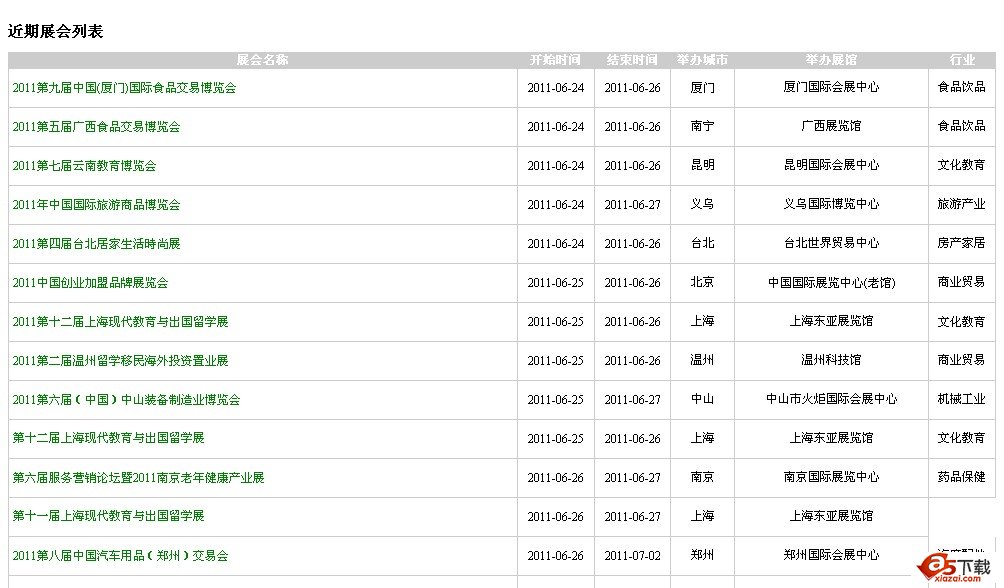The width and height of the screenshot is (1004, 588).
Task: Open 2011第九届中国(厦门)国际食品交易博览会 link
Action: coord(124,88)
